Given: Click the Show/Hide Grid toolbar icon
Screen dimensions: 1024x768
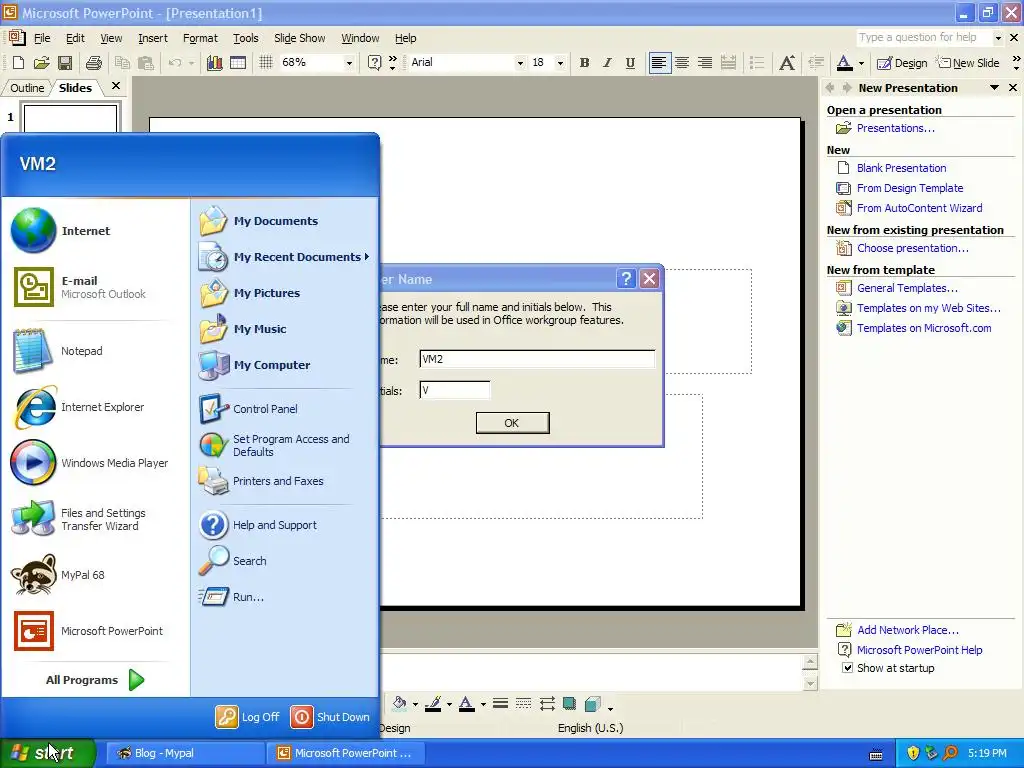Looking at the screenshot, I should 265,63.
